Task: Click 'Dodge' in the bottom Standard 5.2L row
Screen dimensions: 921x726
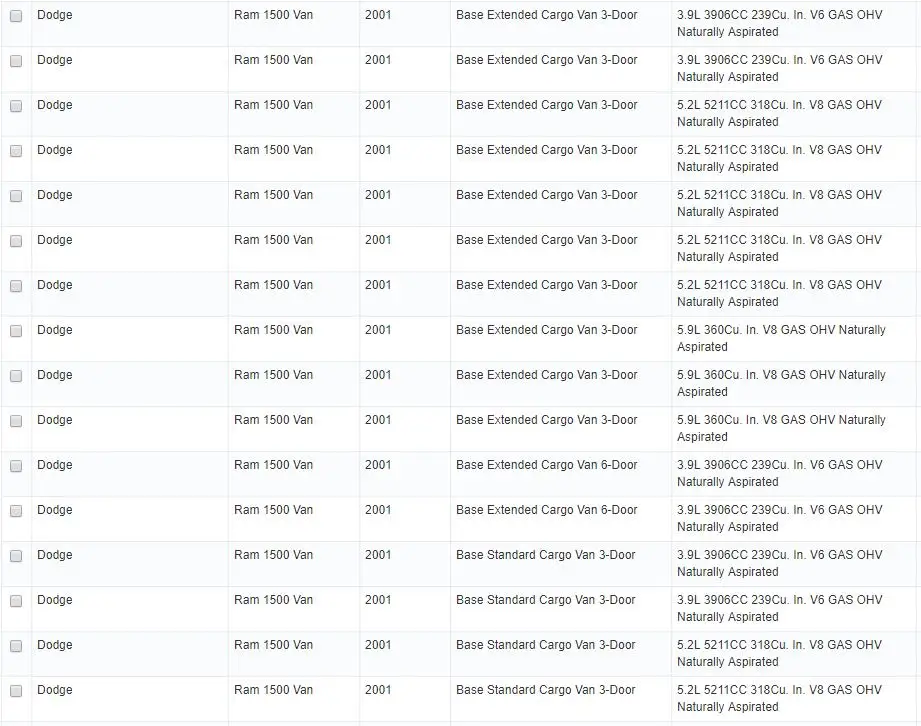Action: click(x=55, y=690)
